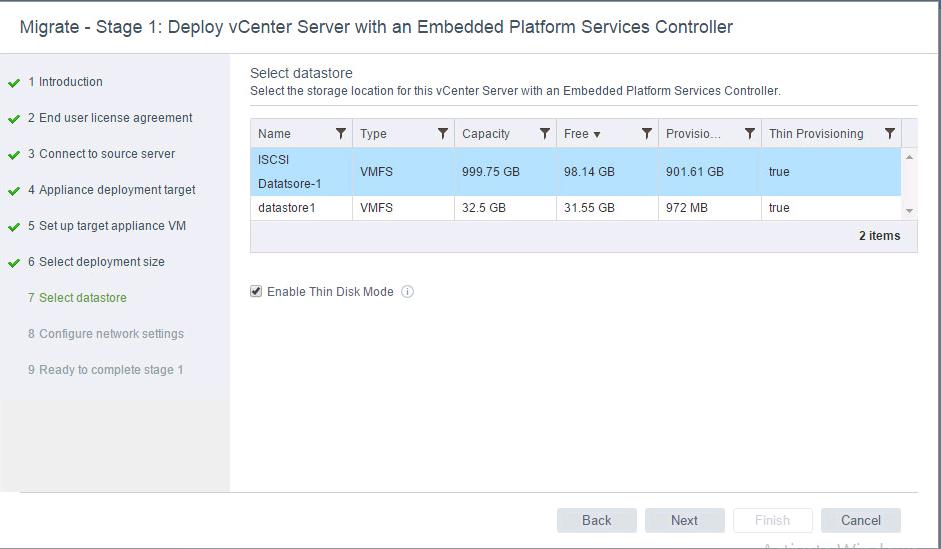Click the Cancel button
Image resolution: width=941 pixels, height=549 pixels.
[861, 520]
